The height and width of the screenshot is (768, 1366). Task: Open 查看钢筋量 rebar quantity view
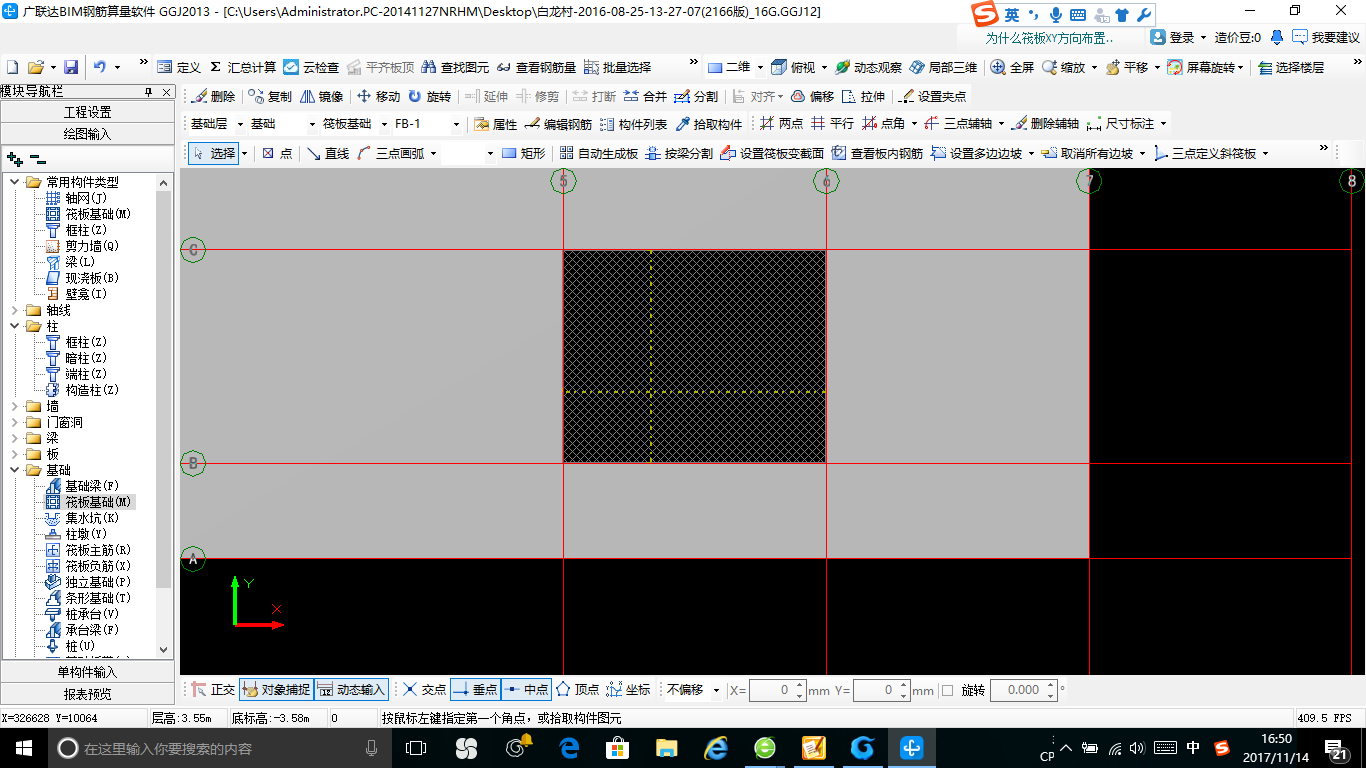[536, 67]
